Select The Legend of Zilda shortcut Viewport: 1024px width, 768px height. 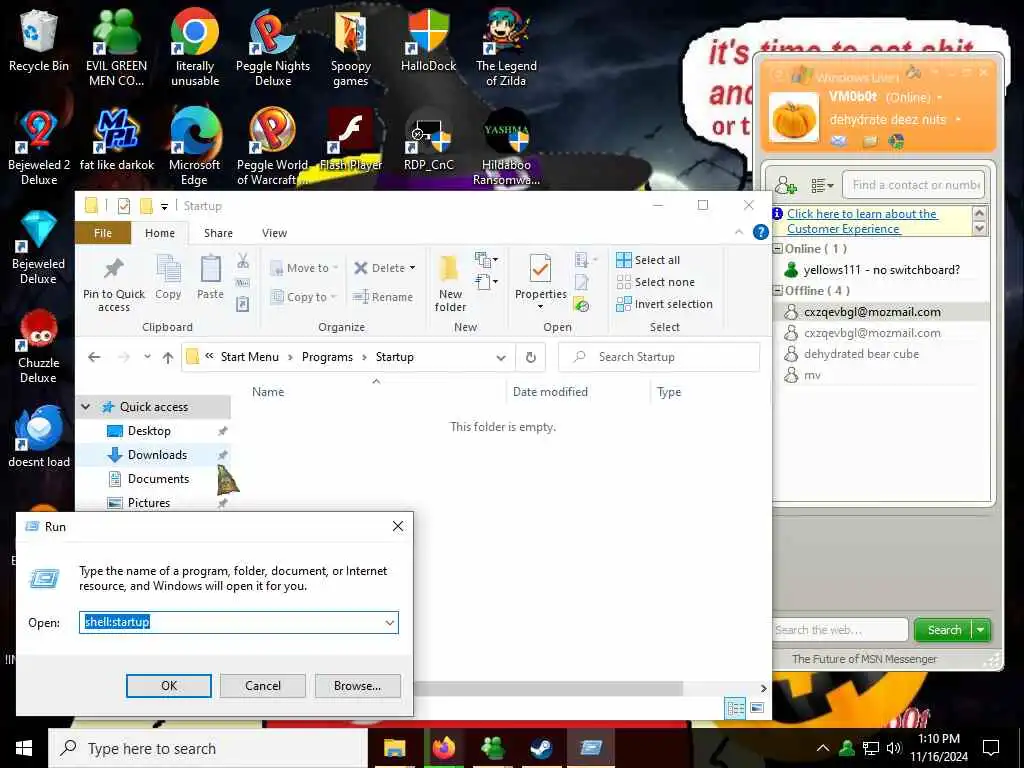506,48
